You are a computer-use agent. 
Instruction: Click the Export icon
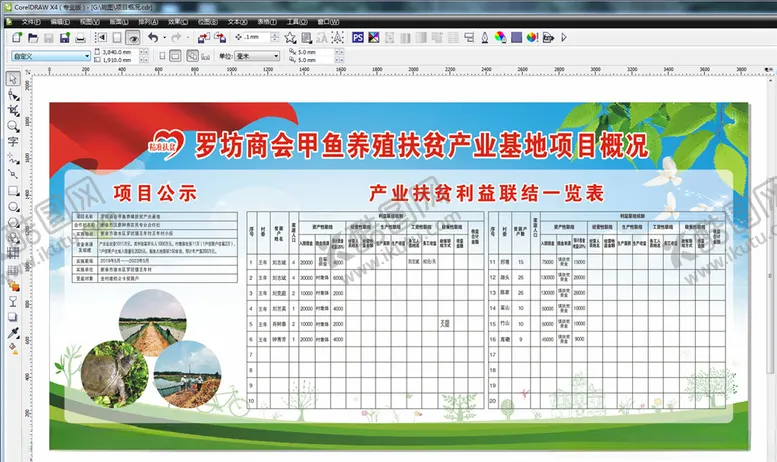220,38
